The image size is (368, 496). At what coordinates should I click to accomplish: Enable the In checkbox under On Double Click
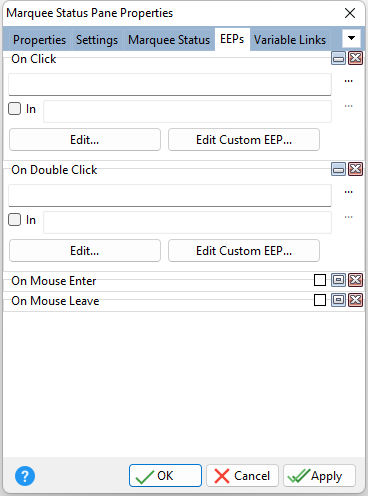(x=14, y=220)
